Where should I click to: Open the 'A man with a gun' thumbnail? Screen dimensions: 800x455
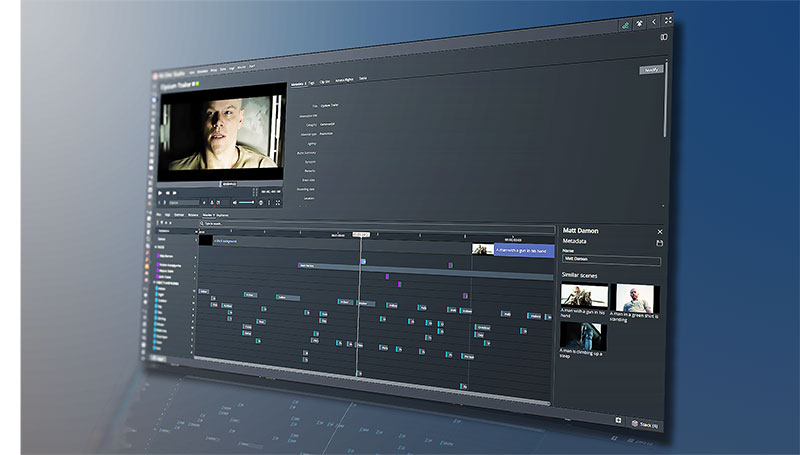(x=584, y=297)
